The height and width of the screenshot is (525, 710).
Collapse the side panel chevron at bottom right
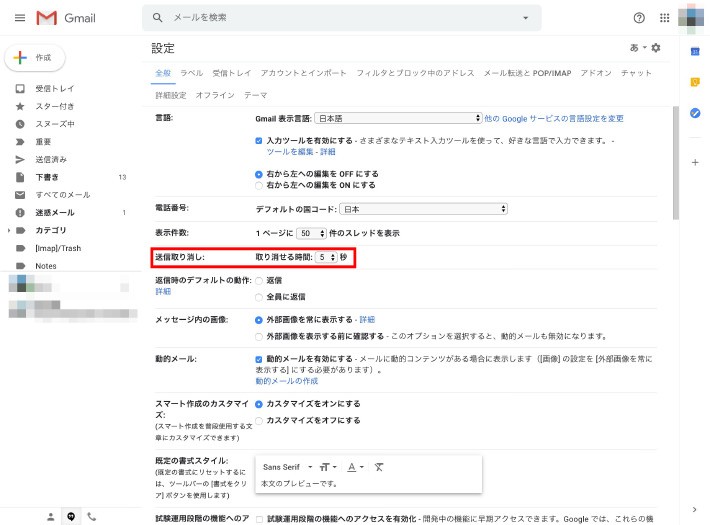(695, 510)
